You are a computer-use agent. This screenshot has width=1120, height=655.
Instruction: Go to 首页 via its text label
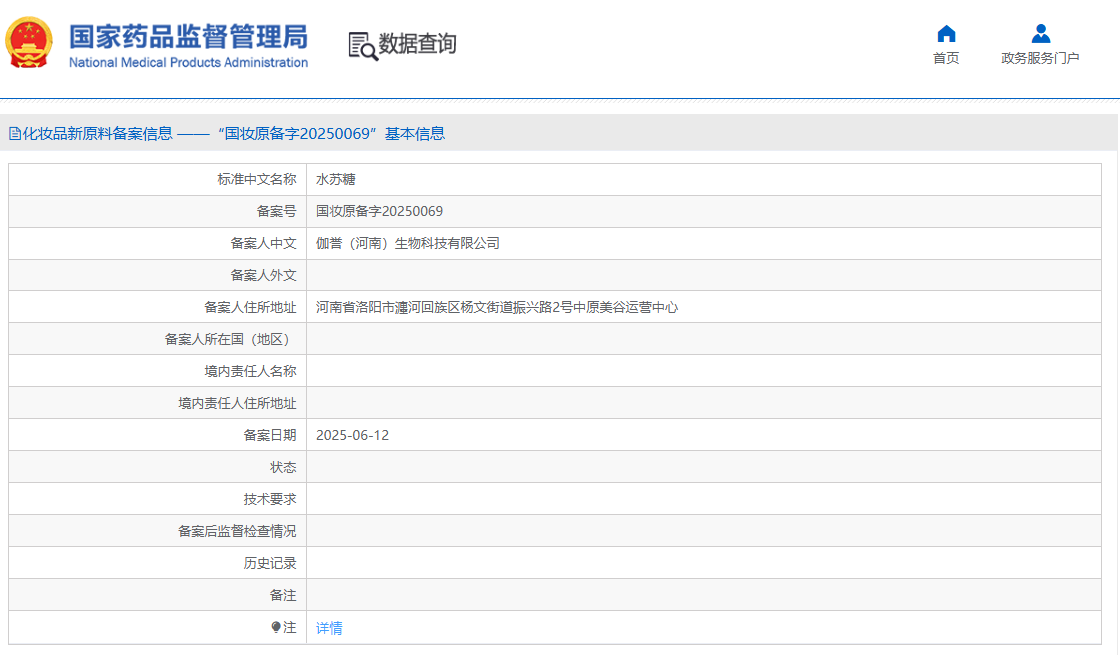coord(946,58)
